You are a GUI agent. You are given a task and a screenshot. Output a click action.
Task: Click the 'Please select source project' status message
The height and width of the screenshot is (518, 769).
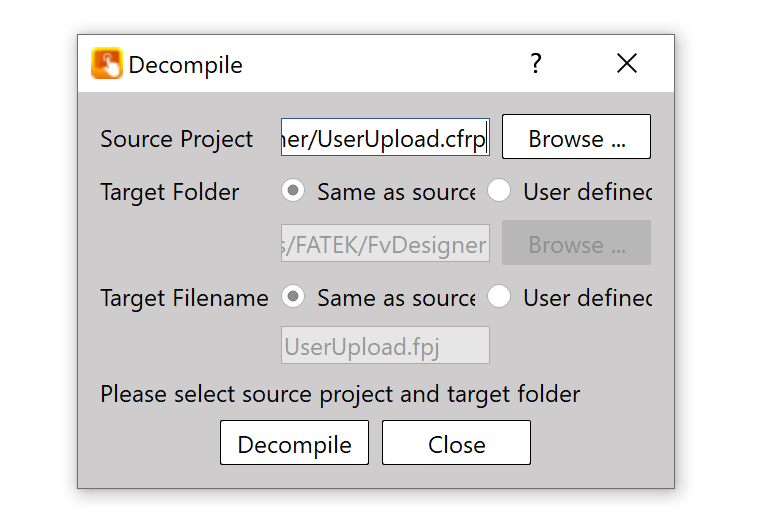point(340,394)
